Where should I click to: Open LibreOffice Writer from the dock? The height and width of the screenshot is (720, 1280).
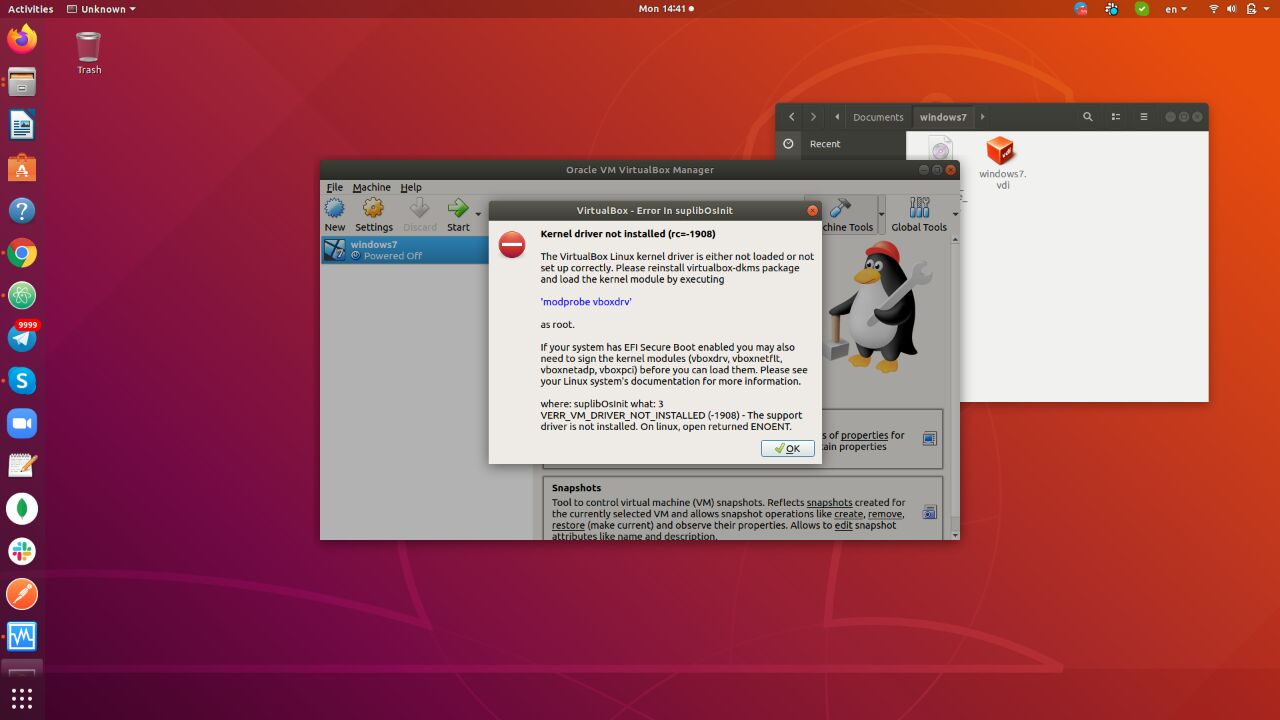coord(22,125)
